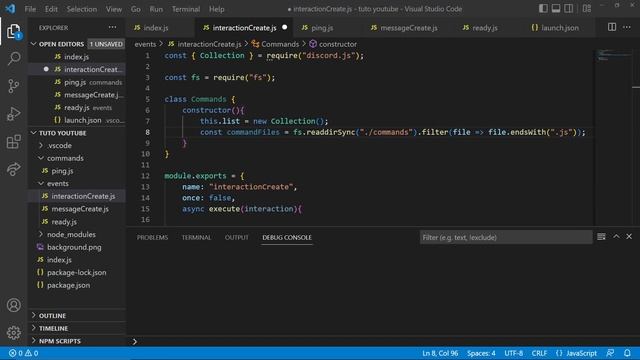Viewport: 640px width, 360px height.
Task: Open the File menu
Action: pyautogui.click(x=30, y=9)
